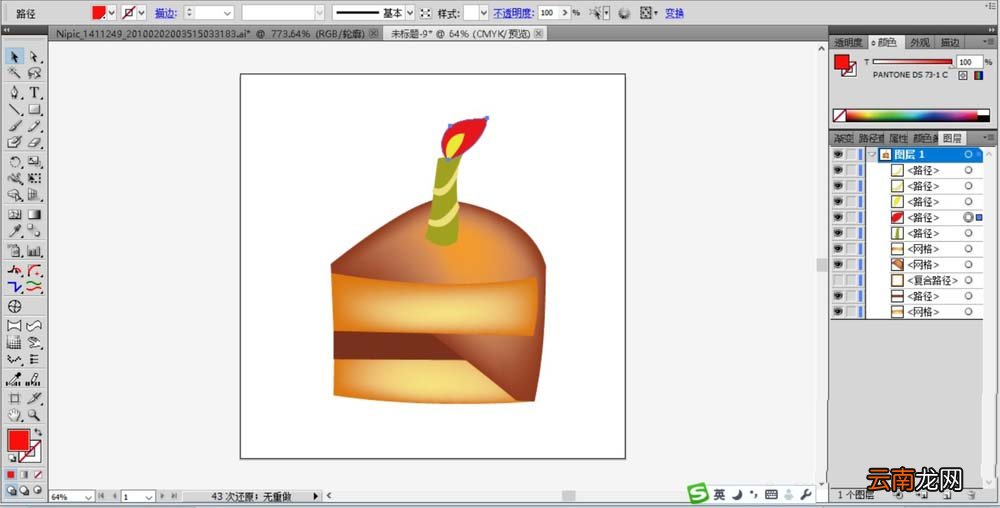Viewport: 1000px width, 508px height.
Task: Select the Eyedropper tool
Action: pos(15,231)
